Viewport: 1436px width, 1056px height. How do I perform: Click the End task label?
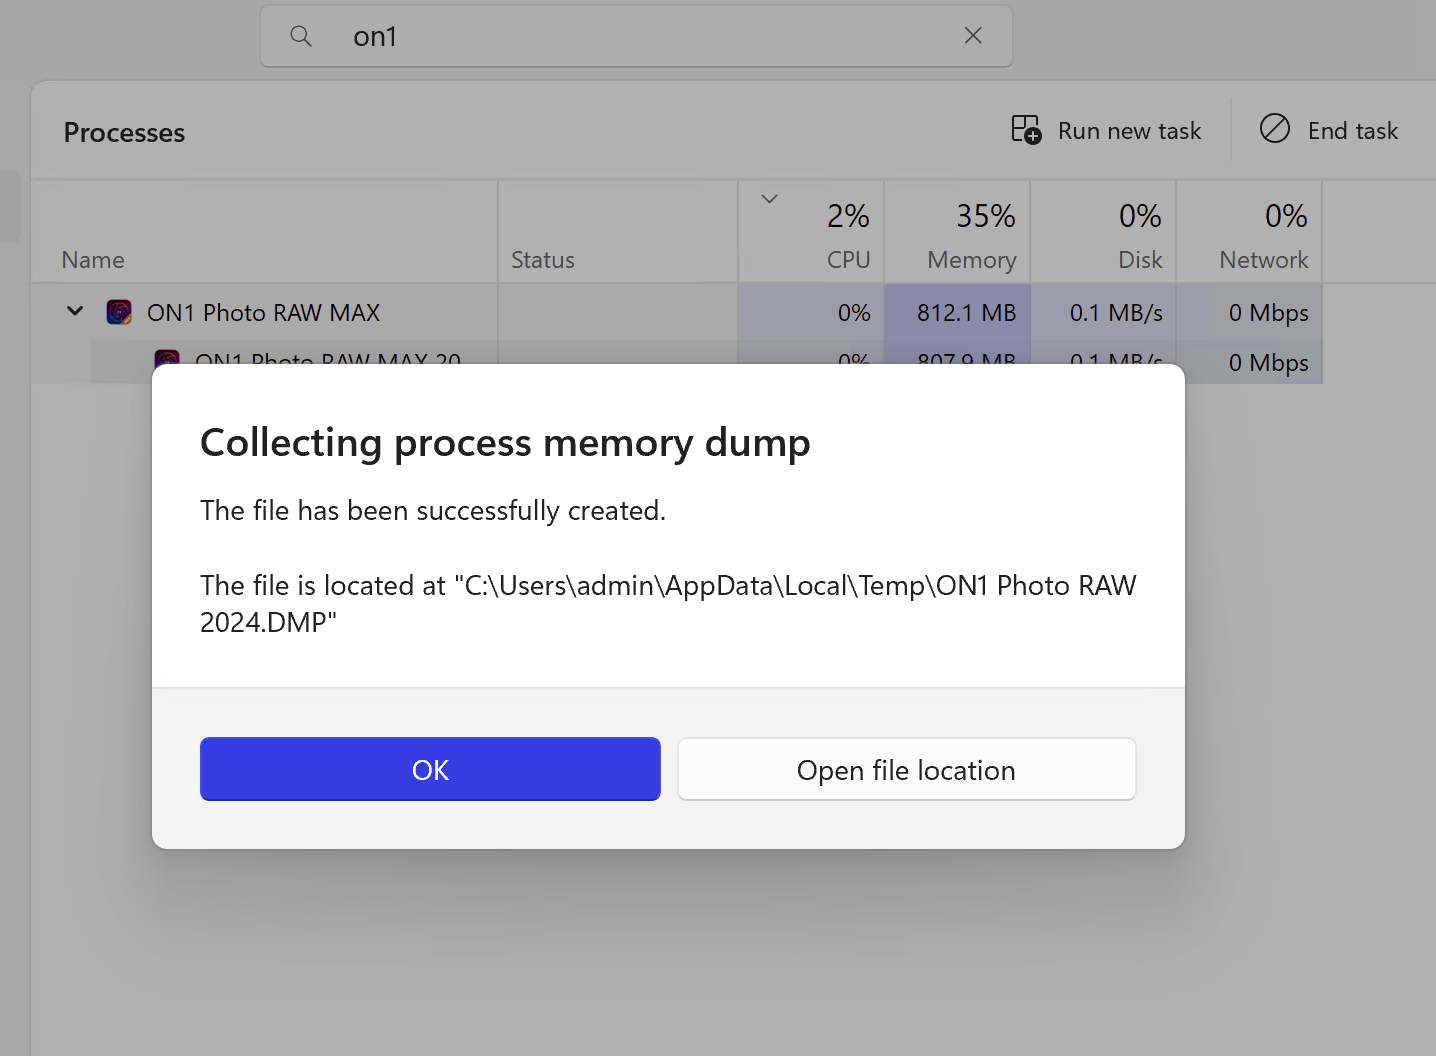click(x=1353, y=131)
